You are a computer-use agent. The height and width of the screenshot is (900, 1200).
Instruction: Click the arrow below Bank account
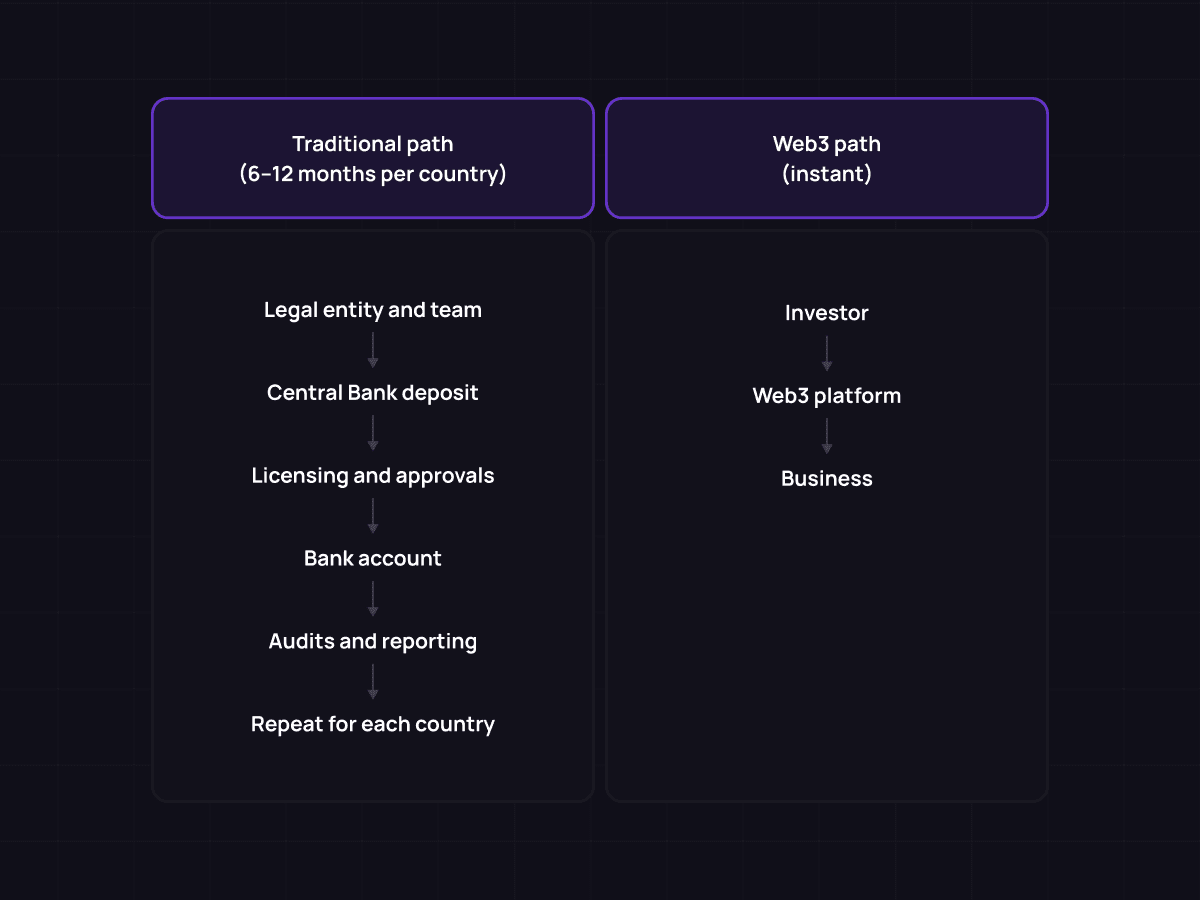pos(373,599)
